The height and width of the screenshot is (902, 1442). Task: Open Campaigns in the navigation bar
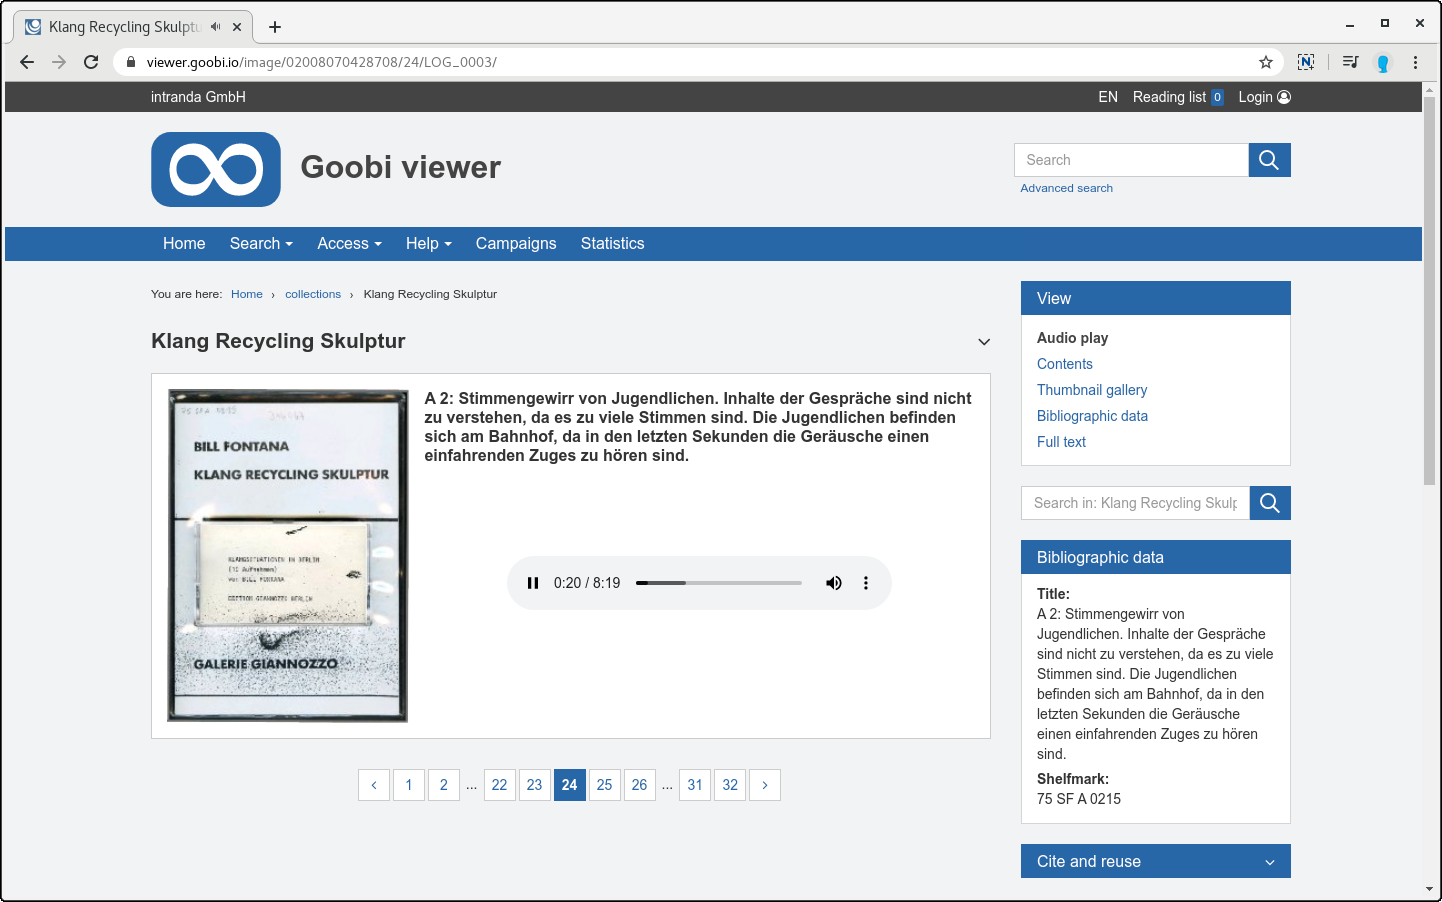(516, 244)
